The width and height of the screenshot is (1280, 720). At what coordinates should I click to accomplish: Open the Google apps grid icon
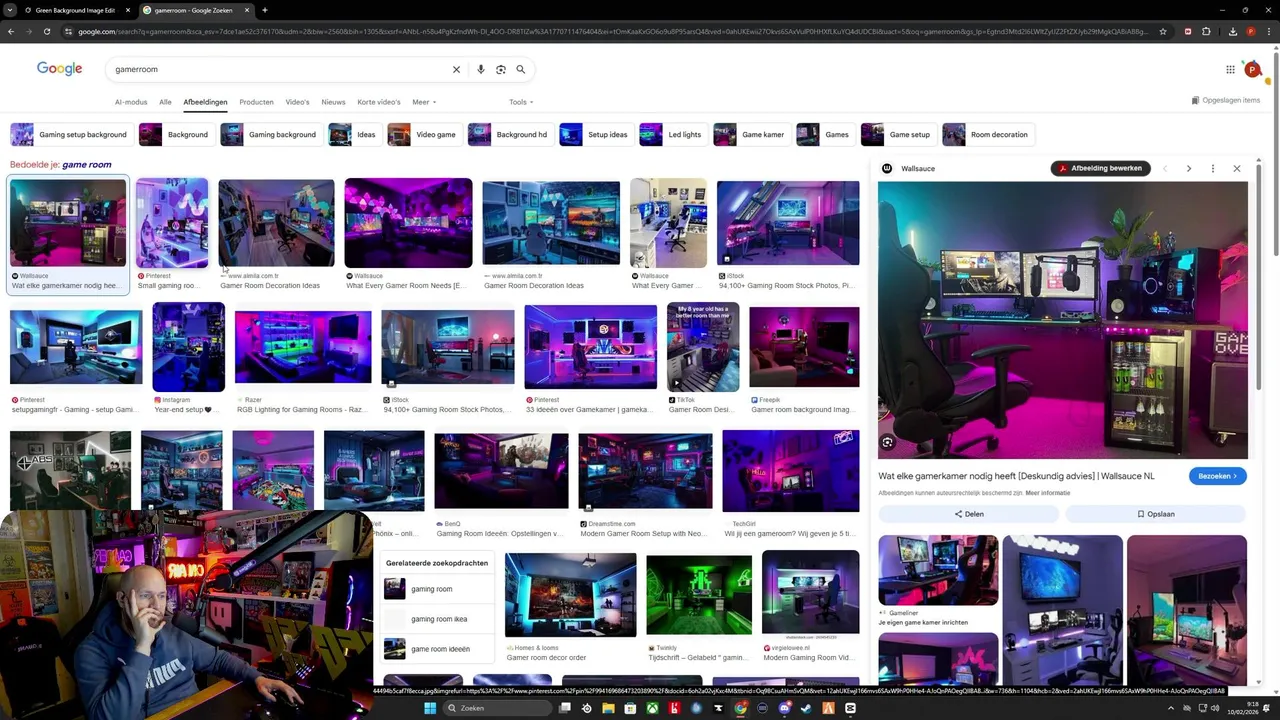click(1230, 69)
